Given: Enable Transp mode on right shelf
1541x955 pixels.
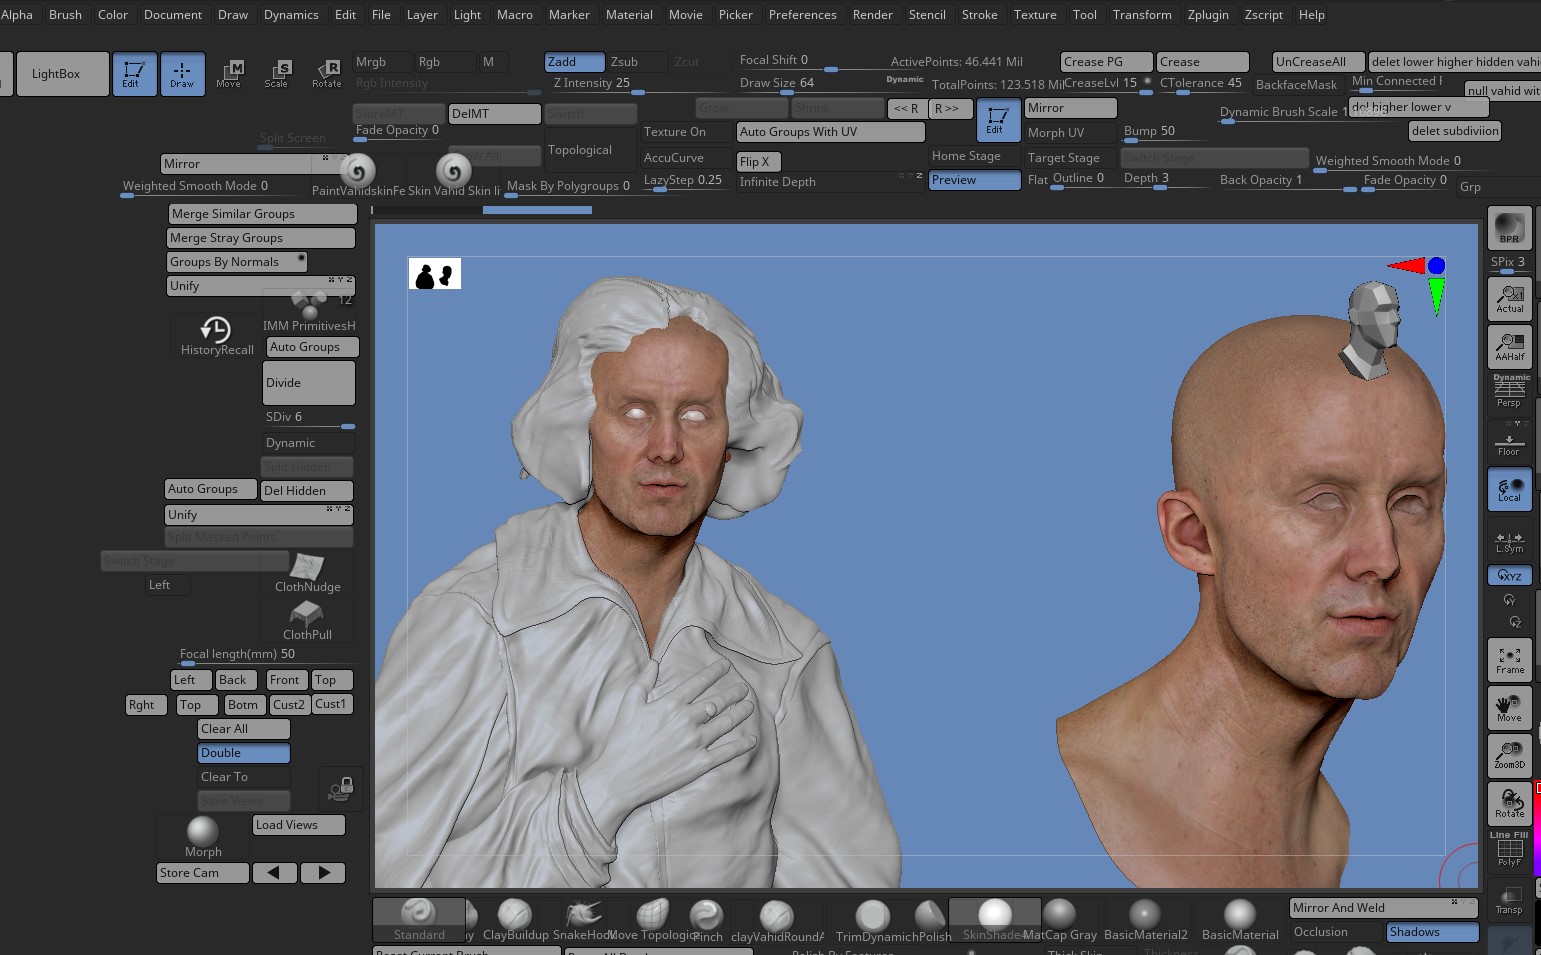Looking at the screenshot, I should [1509, 898].
